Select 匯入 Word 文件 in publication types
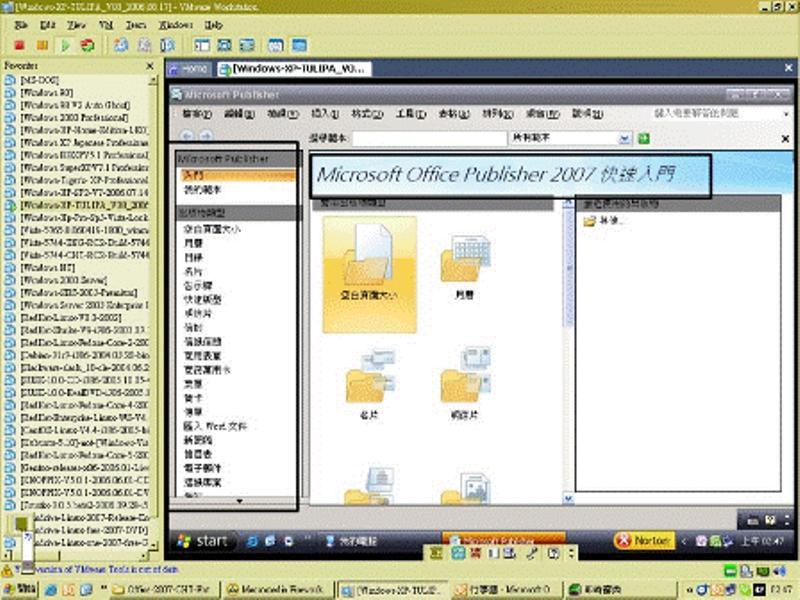The width and height of the screenshot is (800, 600). tap(215, 426)
